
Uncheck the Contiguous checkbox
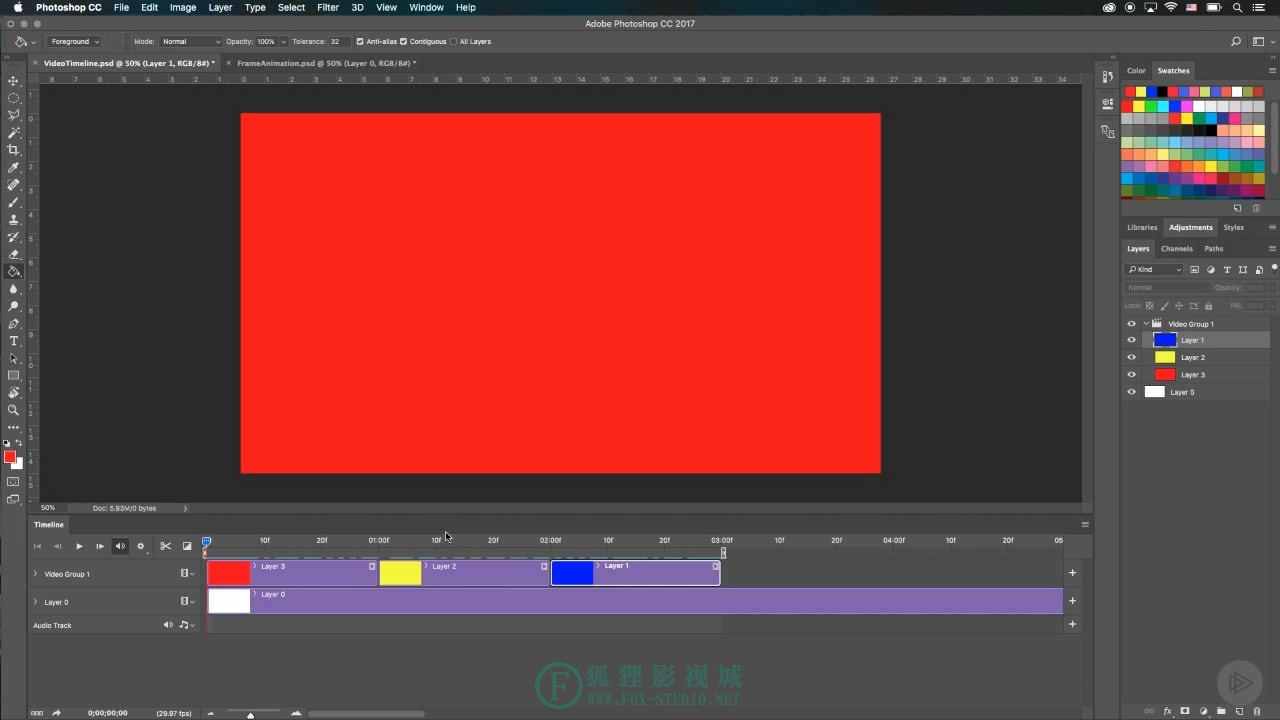pyautogui.click(x=406, y=42)
